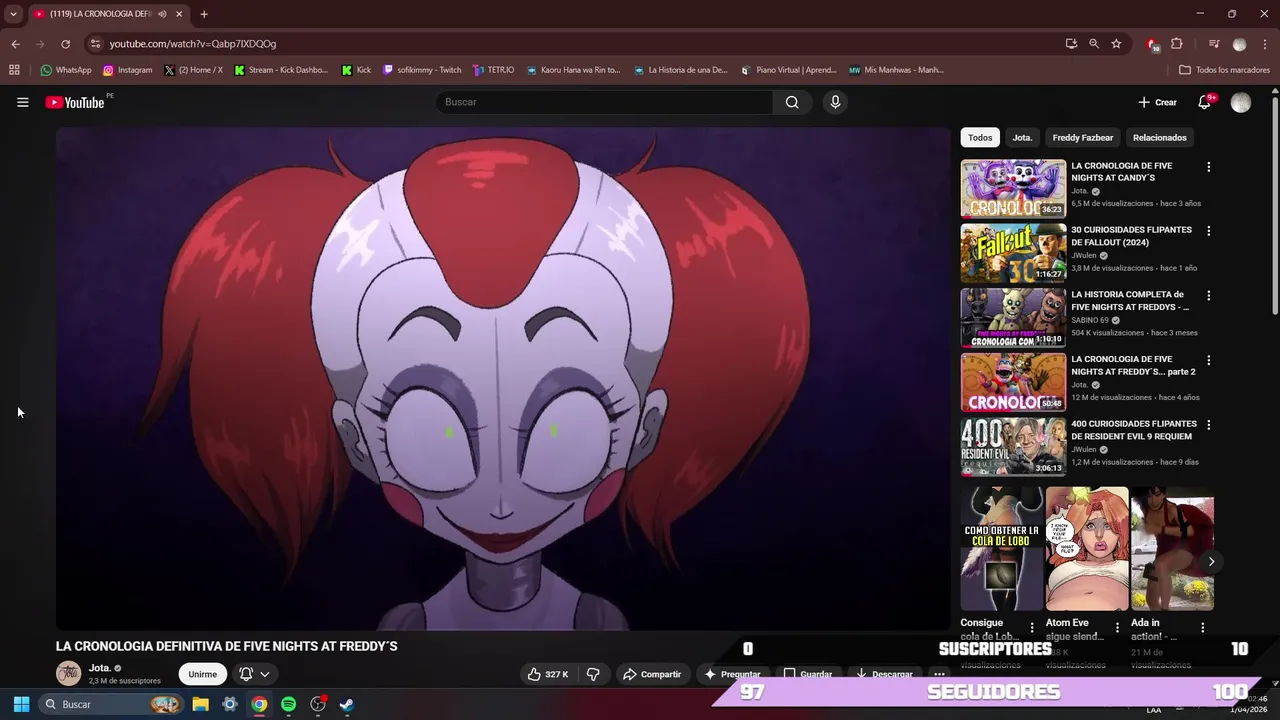Like the video with 327 K
1280x720 pixels.
click(x=548, y=674)
